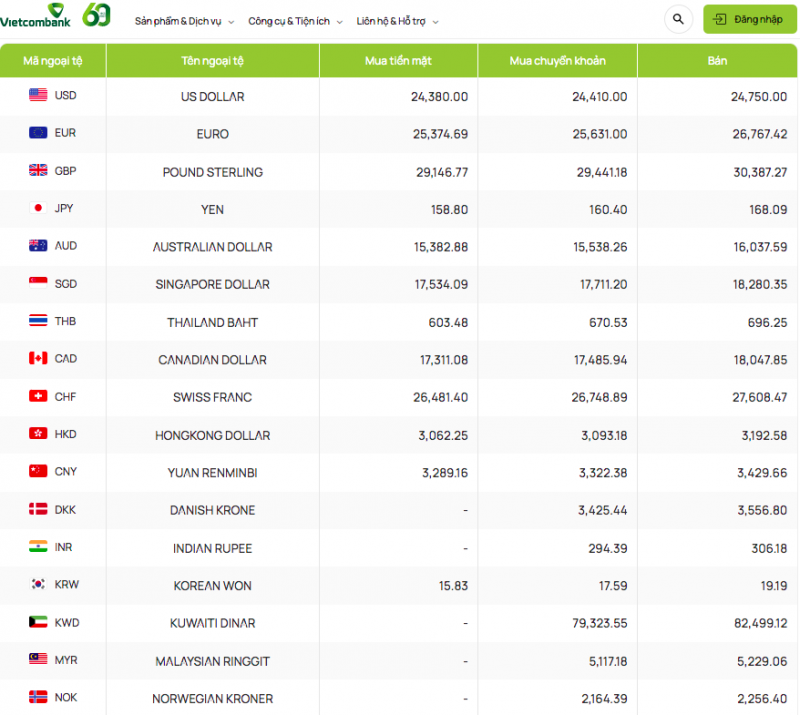
Task: Select the Bán column header
Action: coord(717,61)
